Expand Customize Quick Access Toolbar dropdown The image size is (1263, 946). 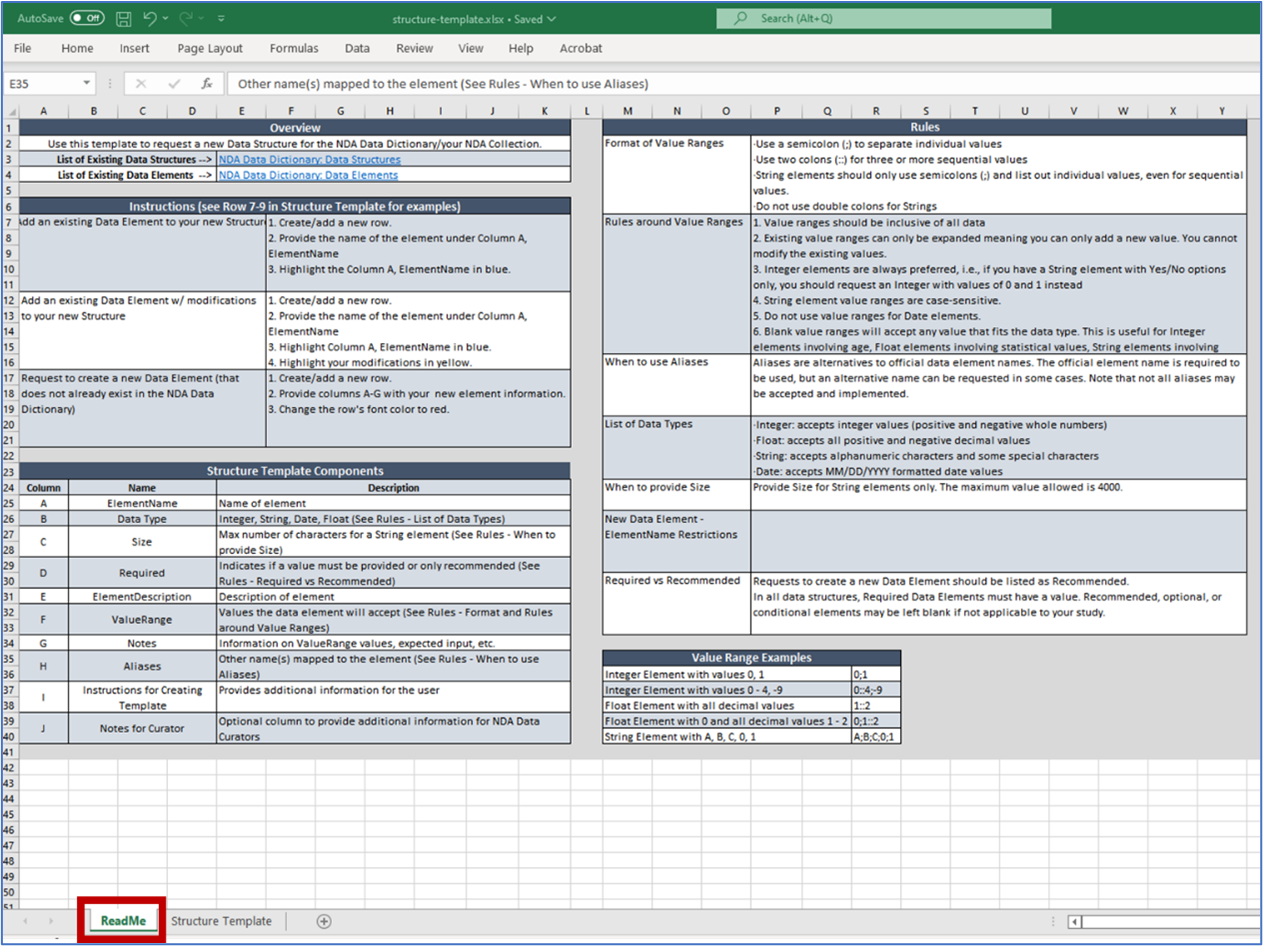pyautogui.click(x=221, y=18)
